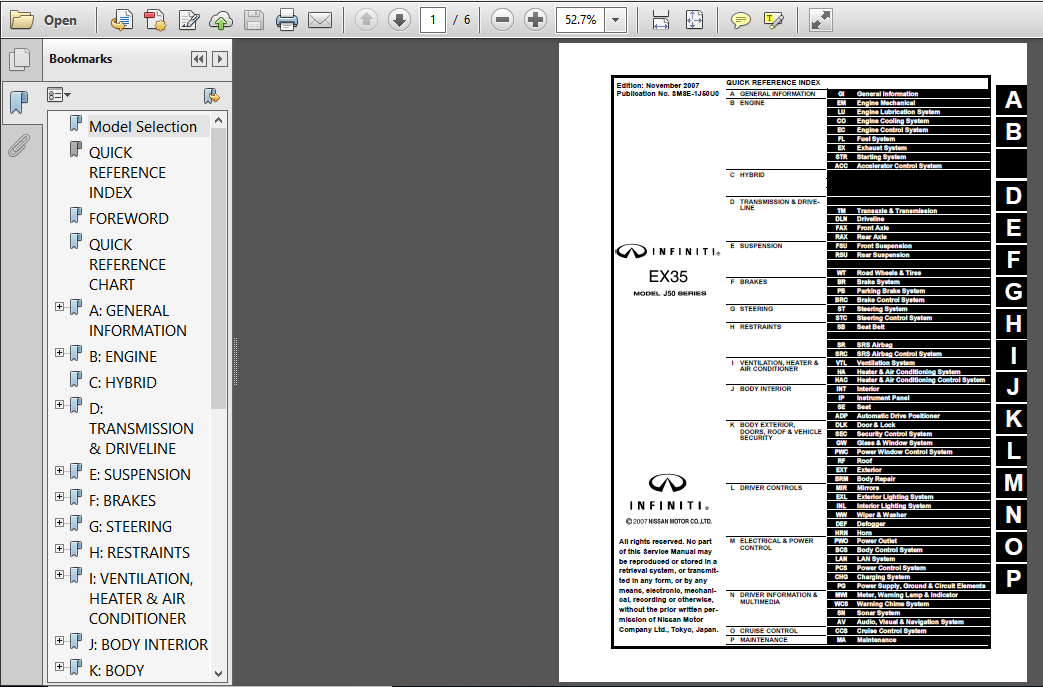Add a sticky note comment icon
The width and height of the screenshot is (1043, 687).
point(740,21)
